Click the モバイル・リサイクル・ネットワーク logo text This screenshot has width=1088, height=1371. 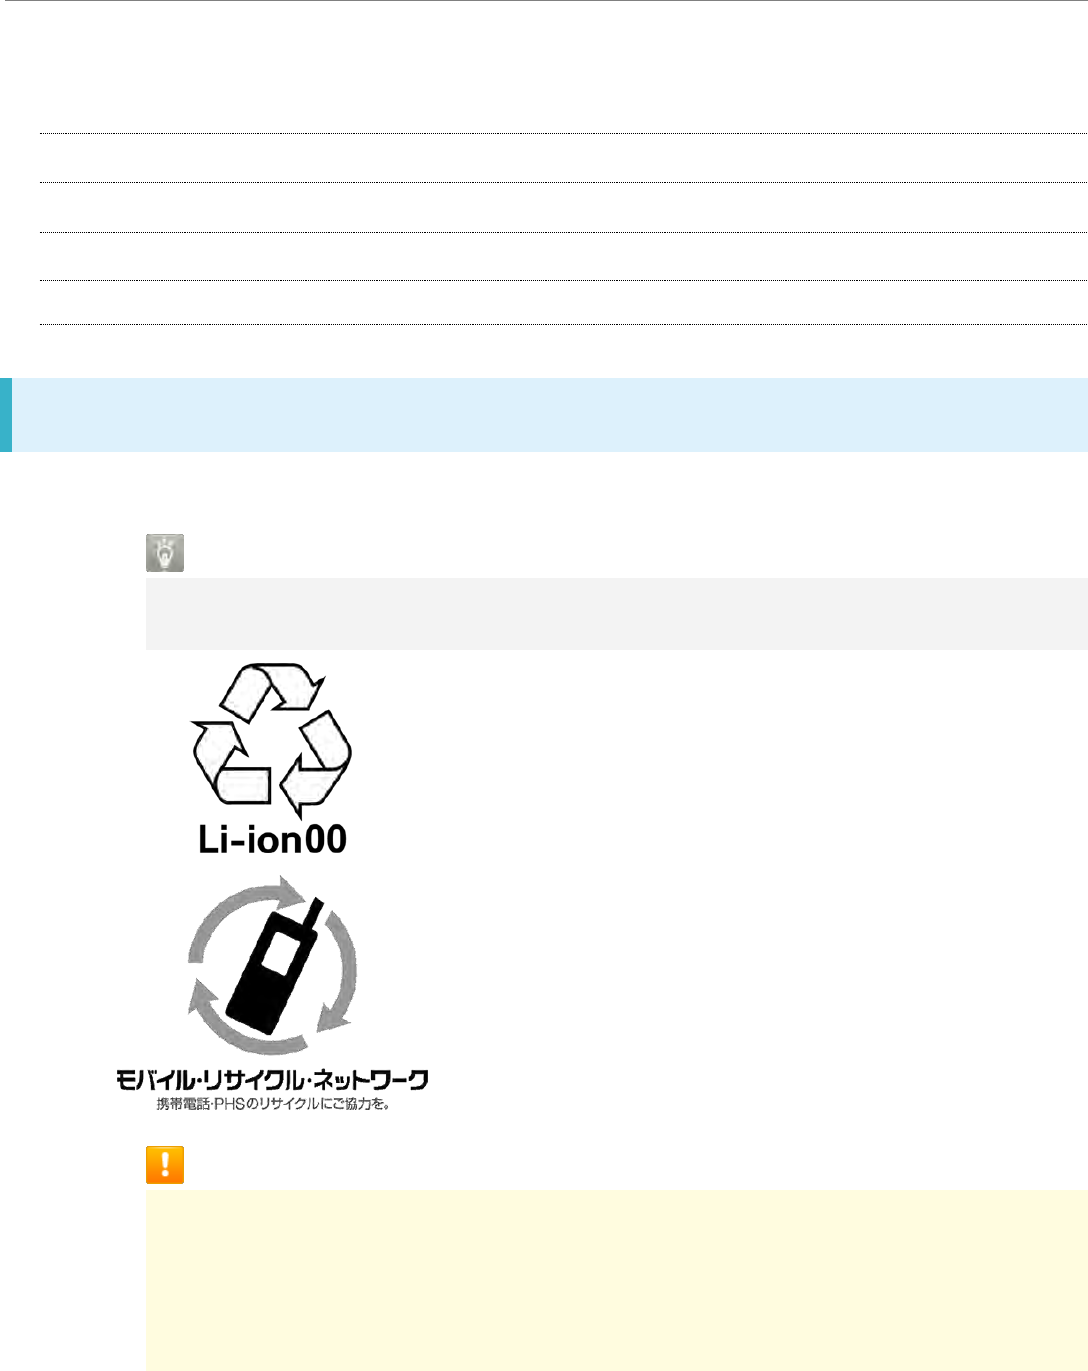click(x=272, y=1081)
